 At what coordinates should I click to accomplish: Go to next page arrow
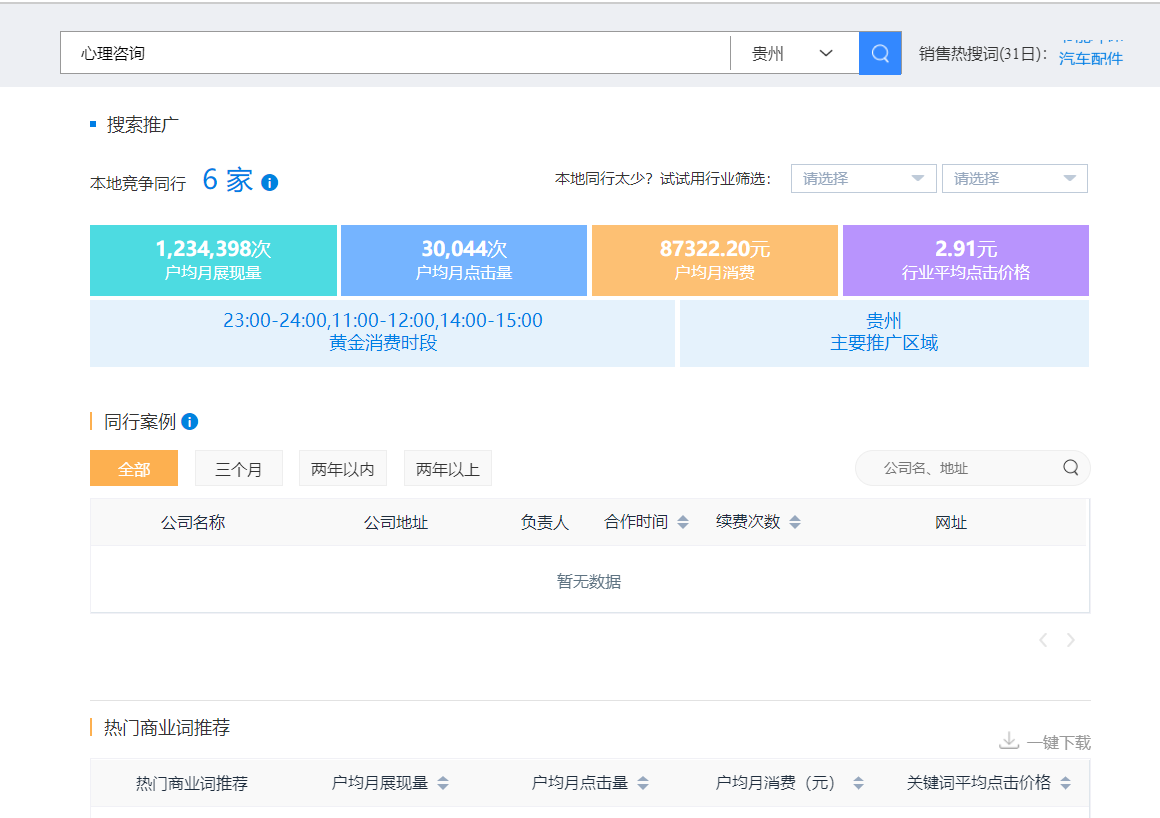[x=1071, y=640]
